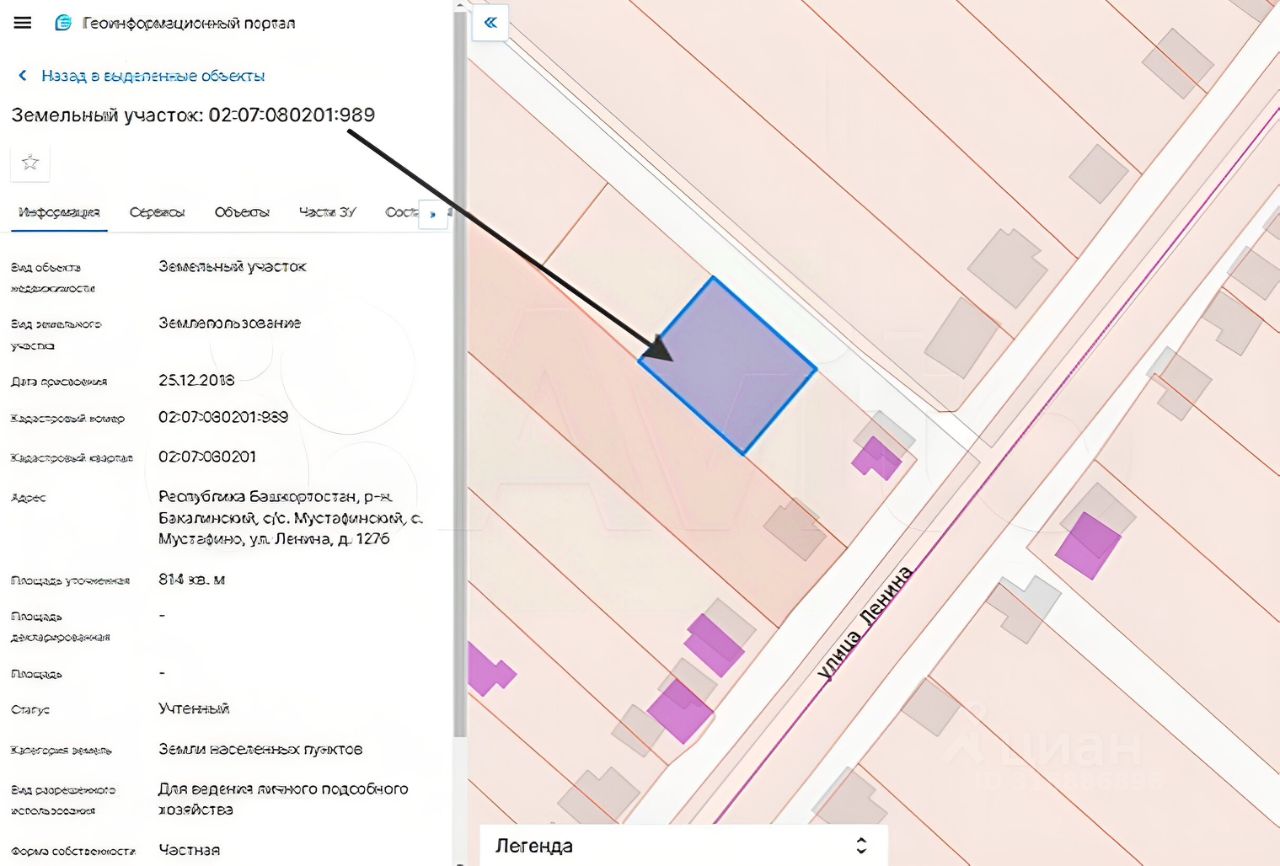The height and width of the screenshot is (866, 1280).
Task: Show more tabs with right arrow button
Action: click(x=433, y=214)
